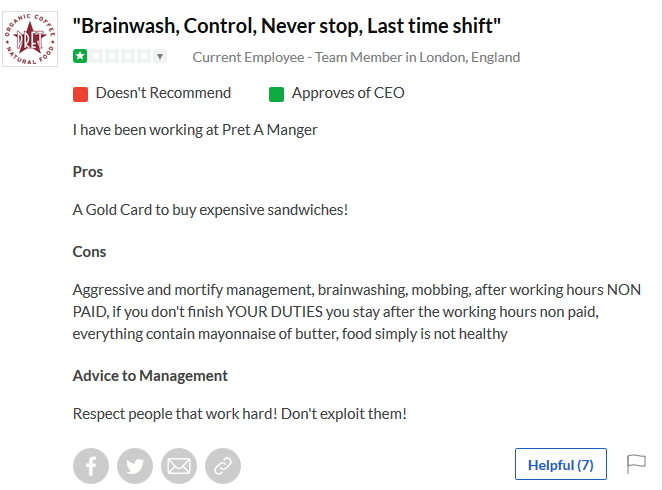This screenshot has width=663, height=490.
Task: Click the red Doesn't Recommend square
Action: pyautogui.click(x=81, y=94)
